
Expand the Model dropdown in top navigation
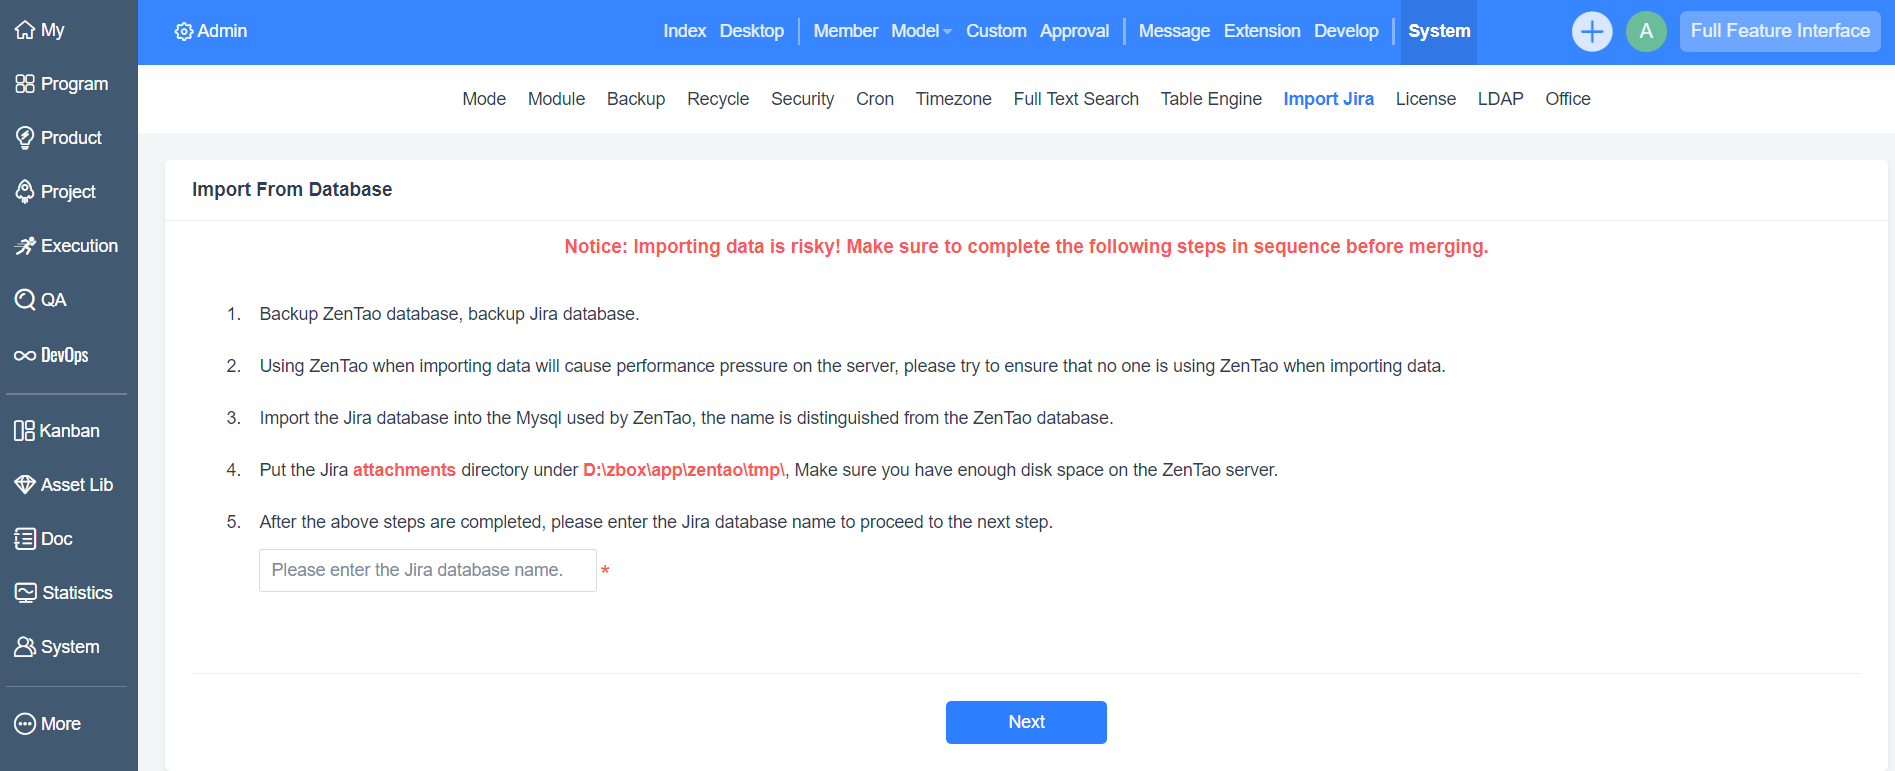(x=921, y=31)
